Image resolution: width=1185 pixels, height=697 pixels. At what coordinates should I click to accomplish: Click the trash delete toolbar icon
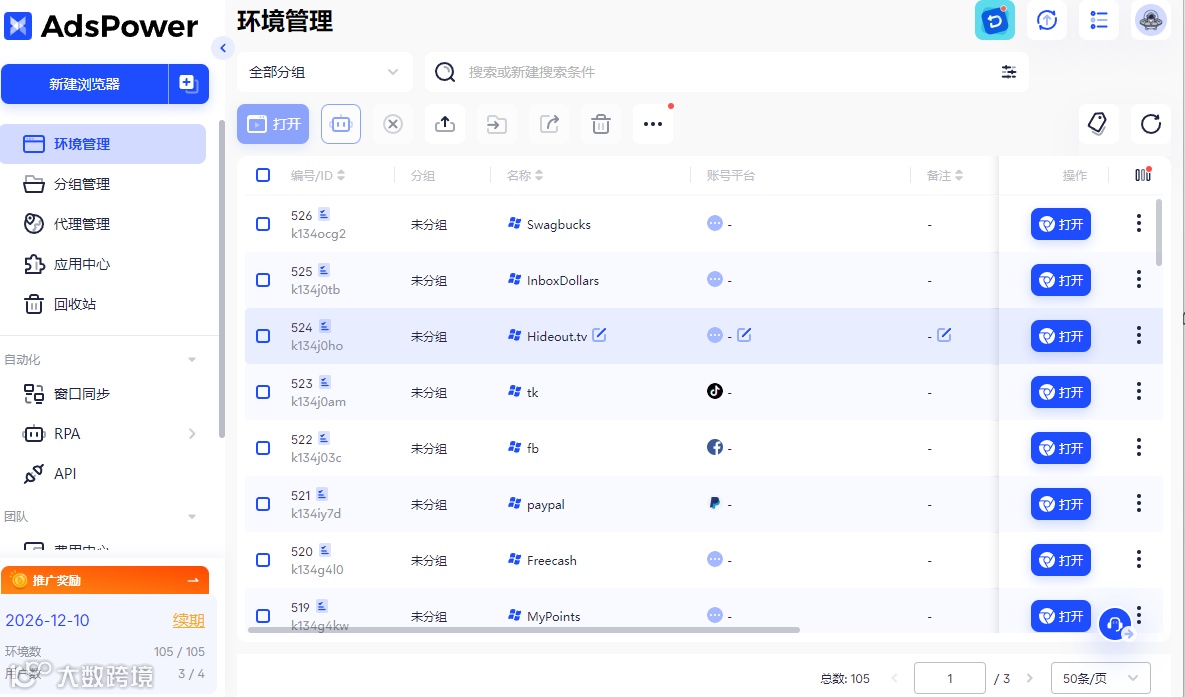pos(601,124)
